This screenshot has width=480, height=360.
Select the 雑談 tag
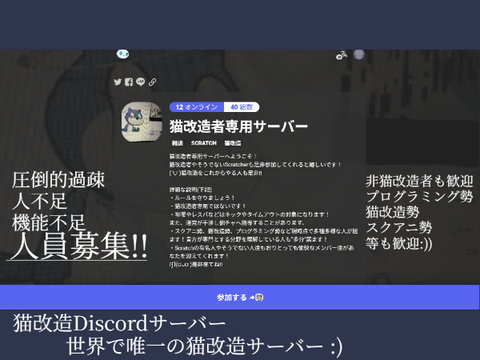177,143
